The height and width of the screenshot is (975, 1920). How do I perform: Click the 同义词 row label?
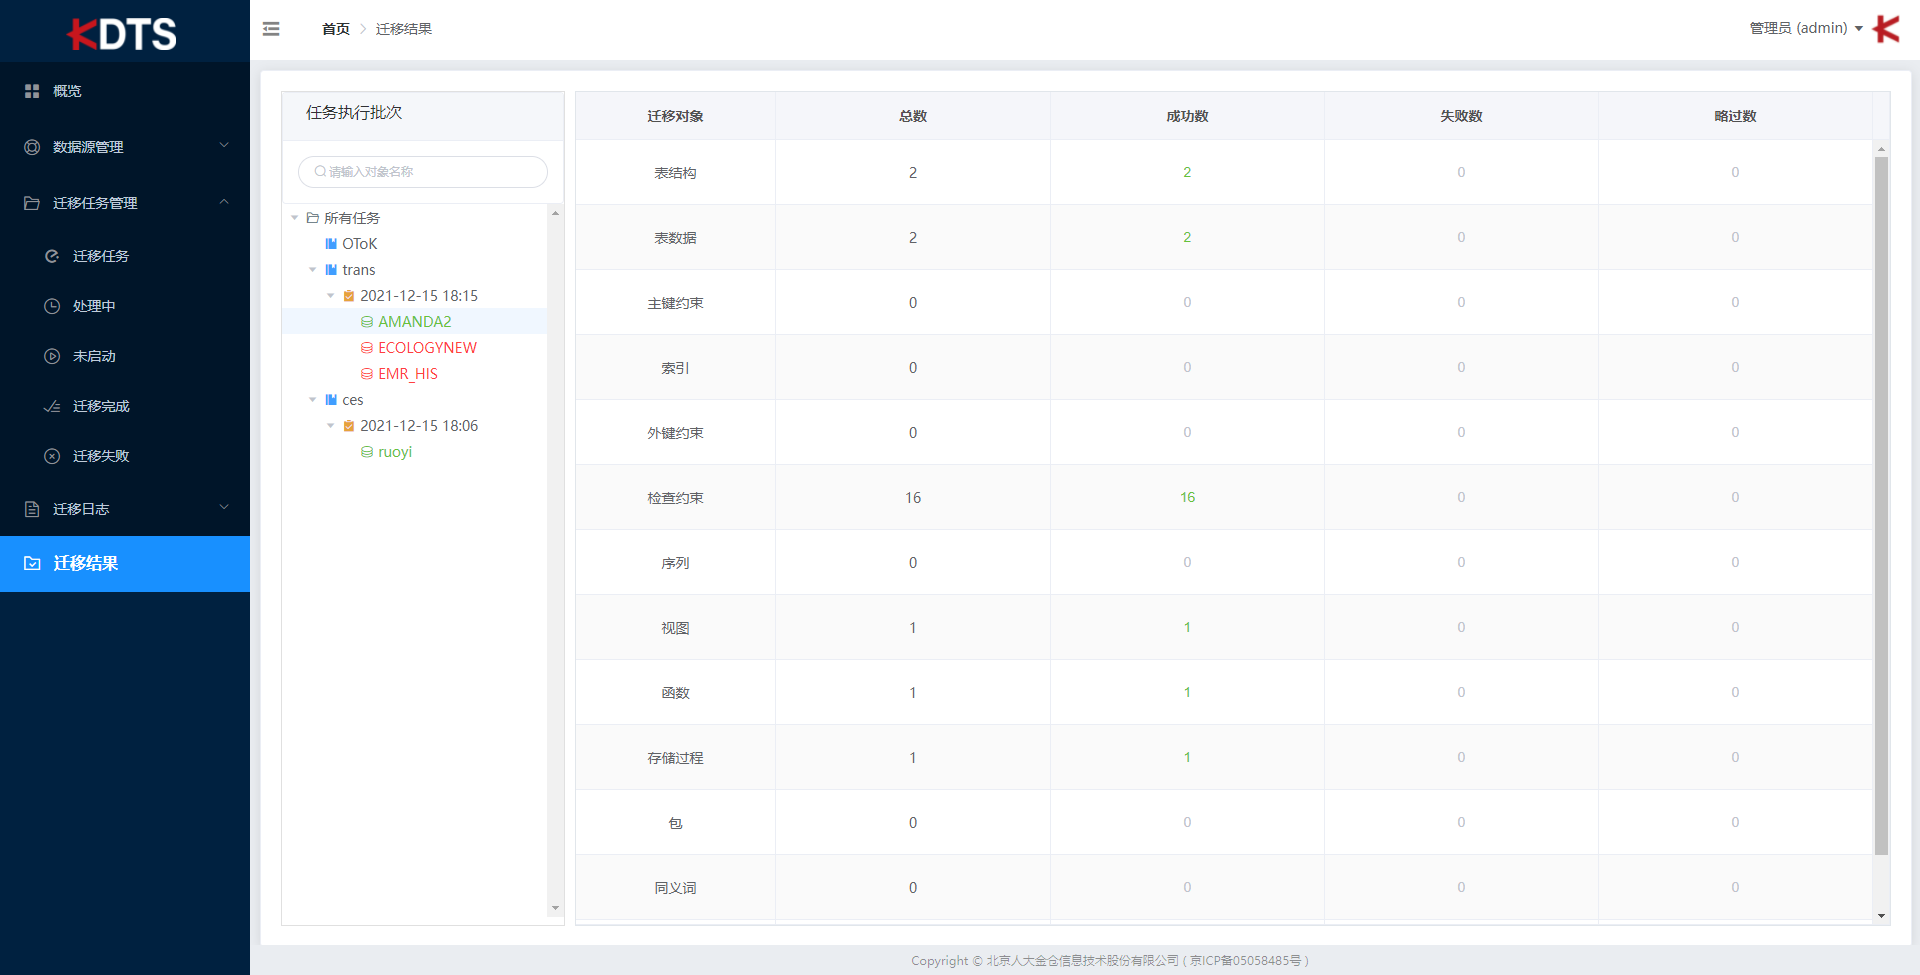click(675, 888)
